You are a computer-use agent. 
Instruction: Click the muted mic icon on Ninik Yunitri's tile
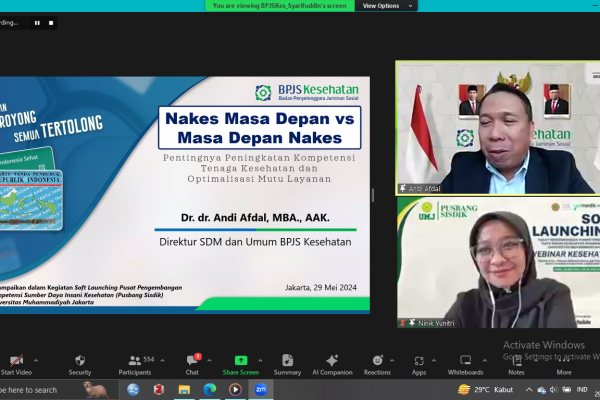403,323
